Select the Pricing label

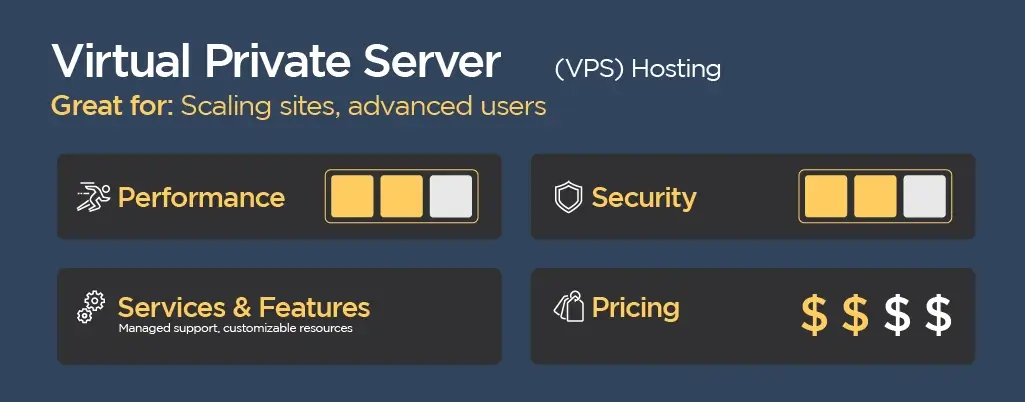(635, 307)
